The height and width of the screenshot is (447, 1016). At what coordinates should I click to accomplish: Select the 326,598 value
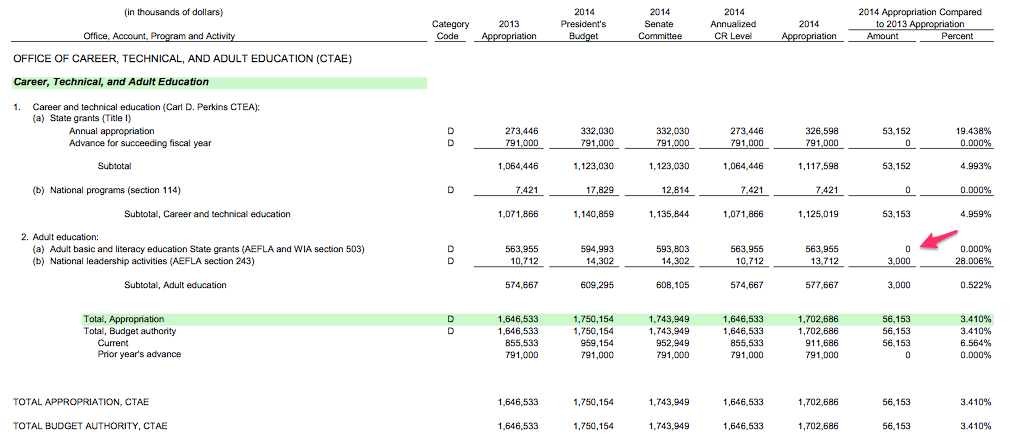822,131
